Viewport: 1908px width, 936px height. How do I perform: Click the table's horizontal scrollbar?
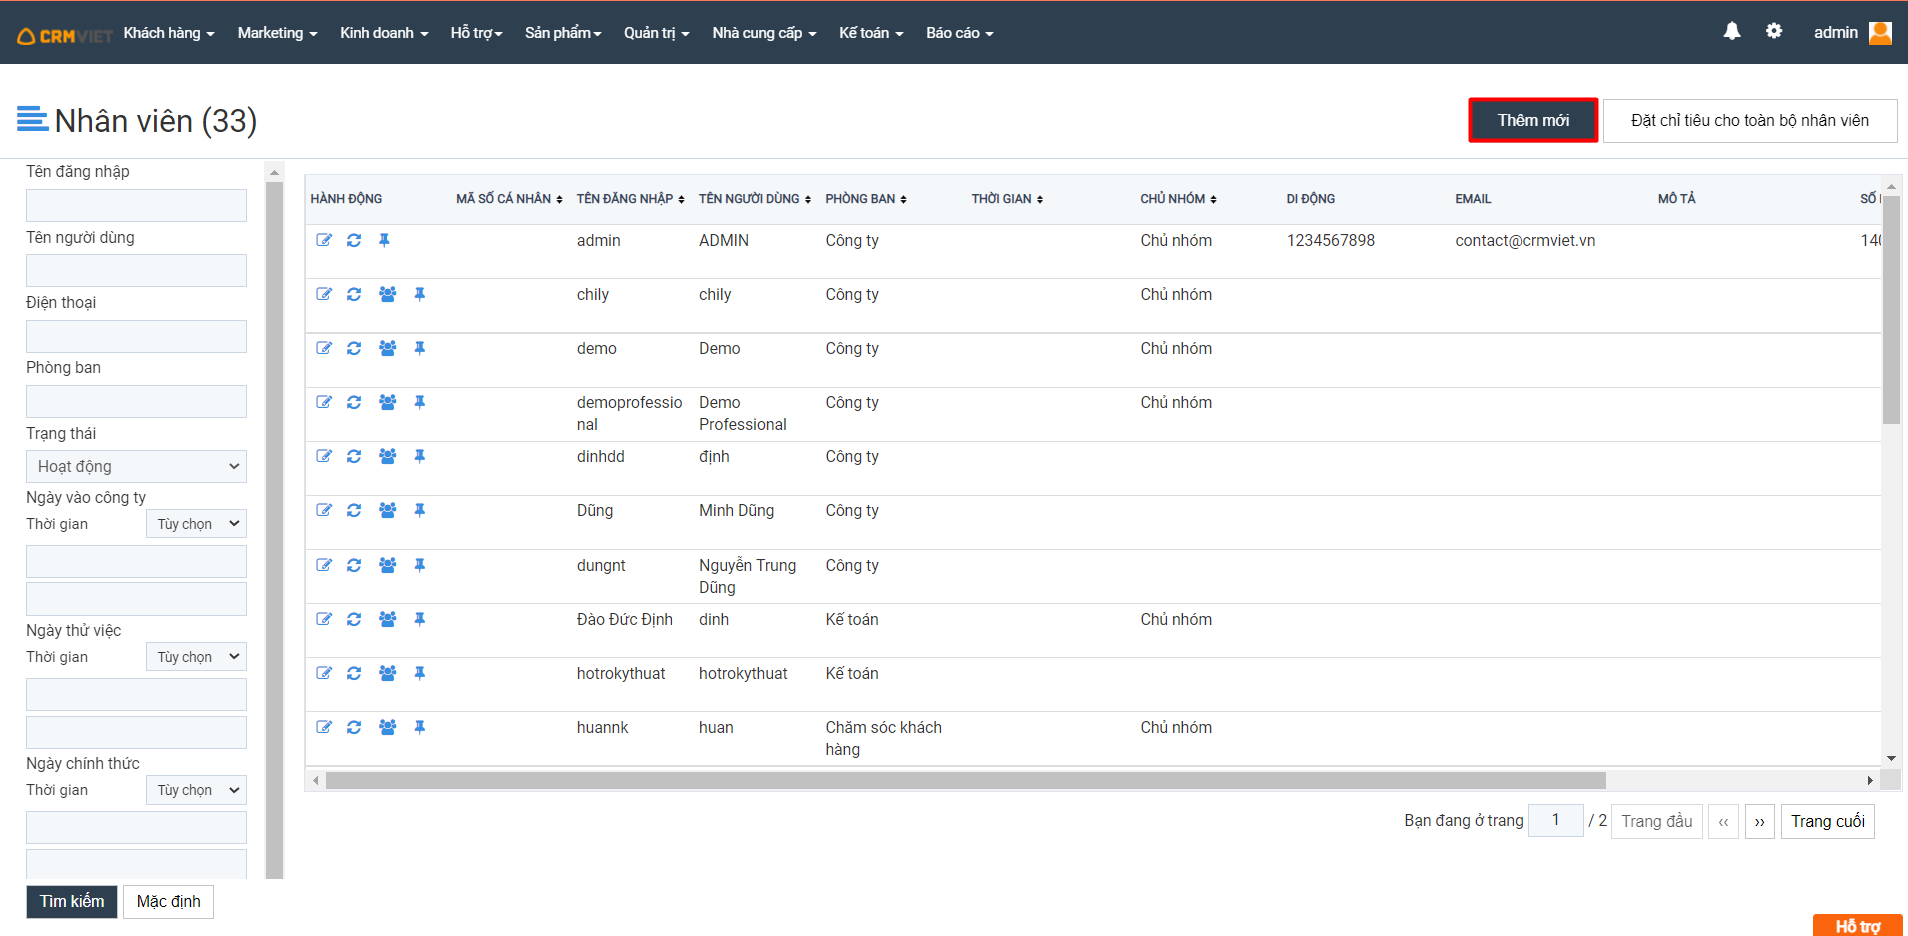point(965,780)
